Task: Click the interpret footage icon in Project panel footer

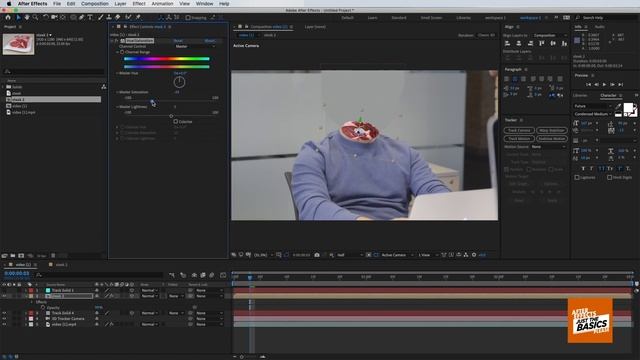Action: point(4,256)
